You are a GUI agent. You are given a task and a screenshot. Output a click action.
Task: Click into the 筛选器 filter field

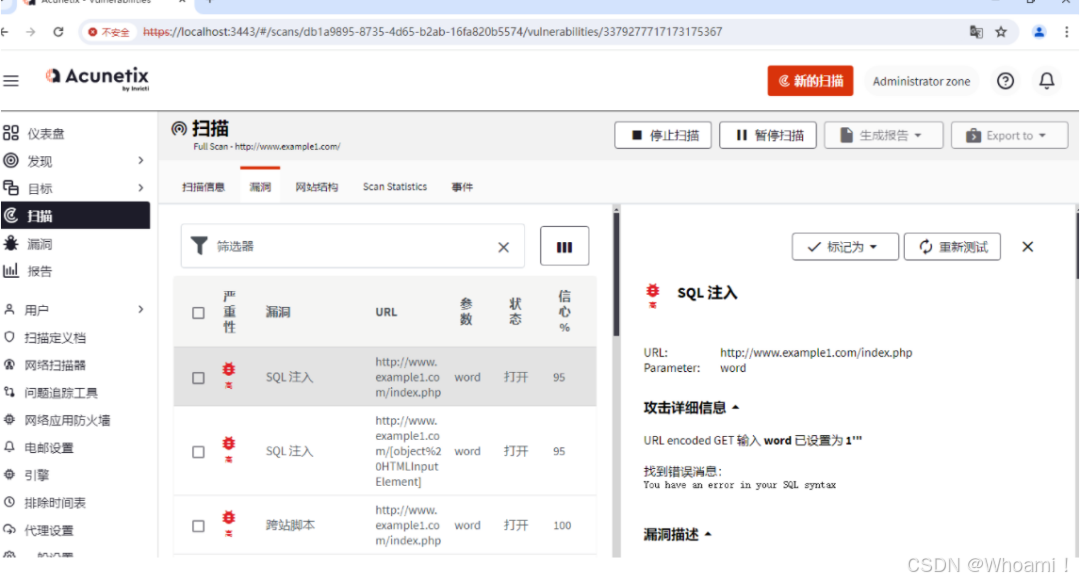click(351, 247)
